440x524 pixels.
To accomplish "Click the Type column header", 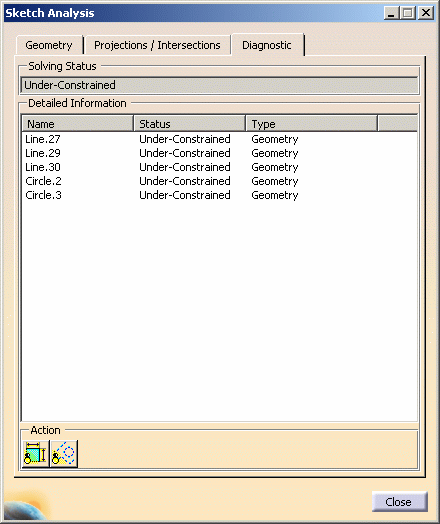I will tap(312, 124).
